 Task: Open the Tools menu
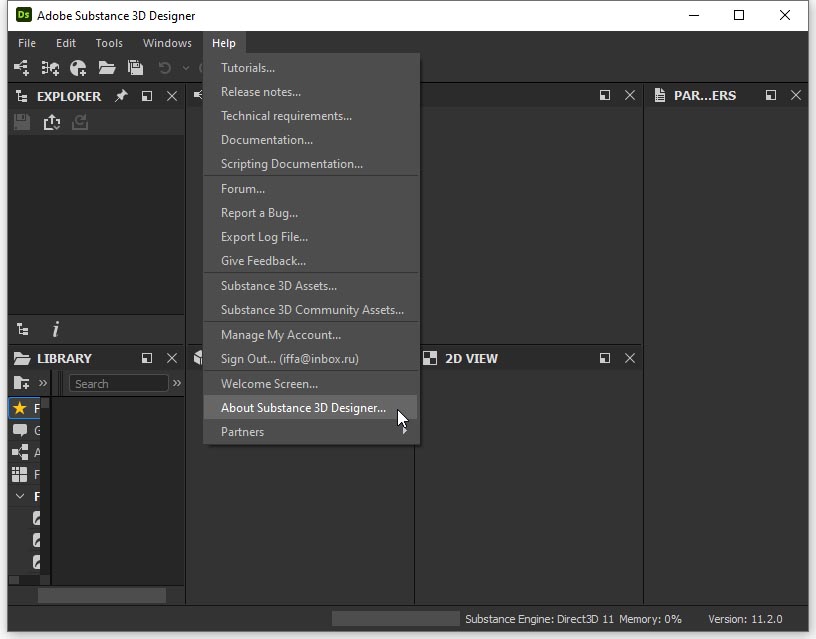[x=109, y=43]
